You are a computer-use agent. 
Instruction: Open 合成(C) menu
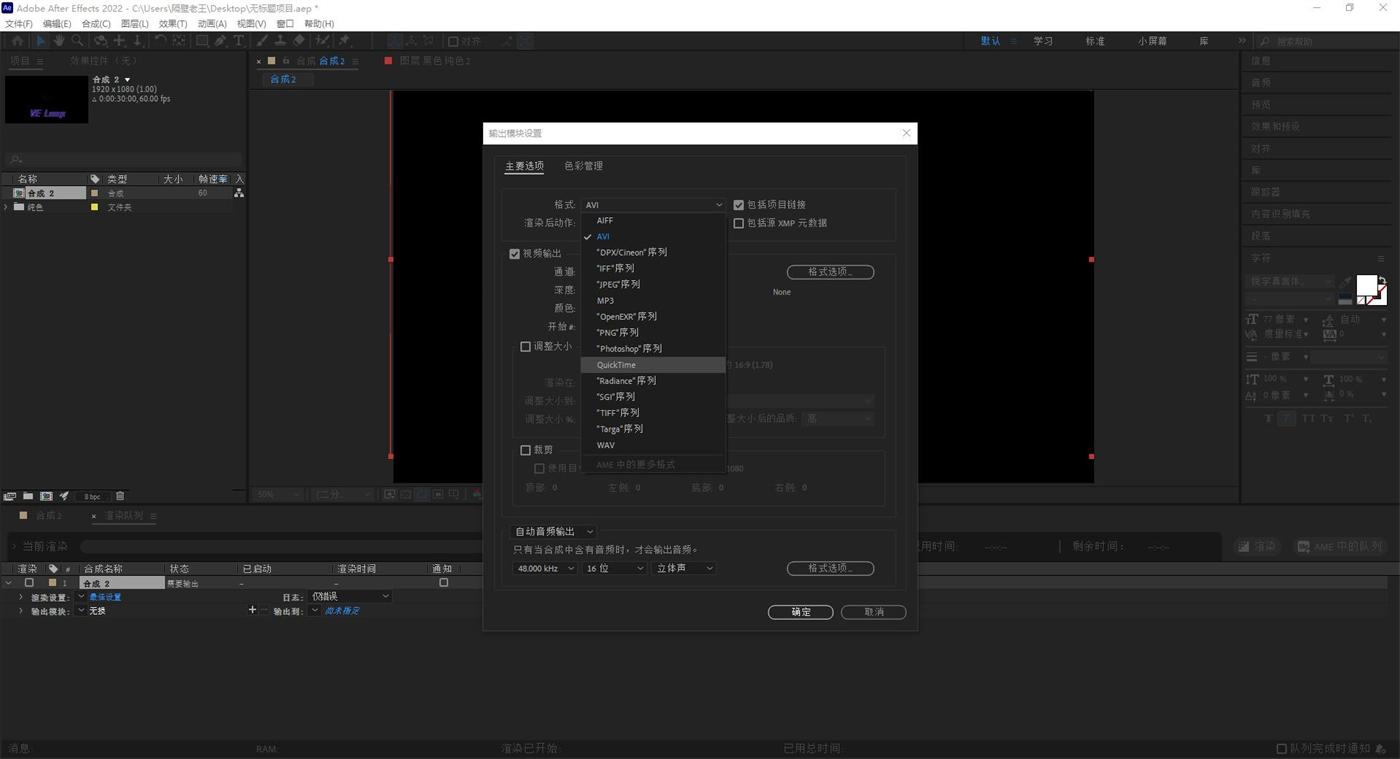(96, 24)
